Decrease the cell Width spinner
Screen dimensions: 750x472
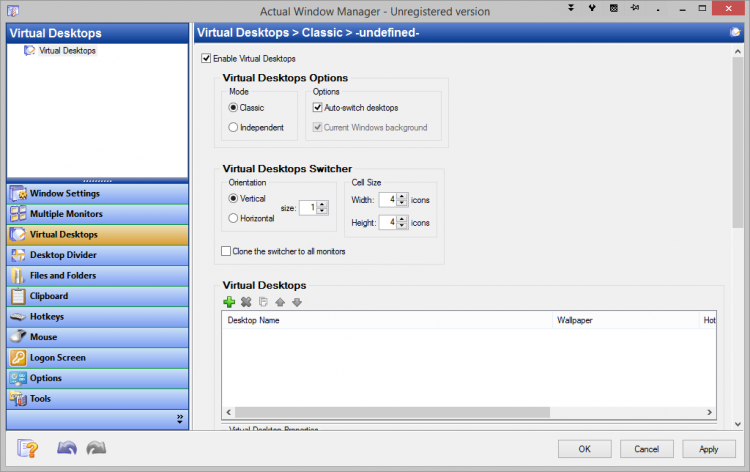[402, 203]
